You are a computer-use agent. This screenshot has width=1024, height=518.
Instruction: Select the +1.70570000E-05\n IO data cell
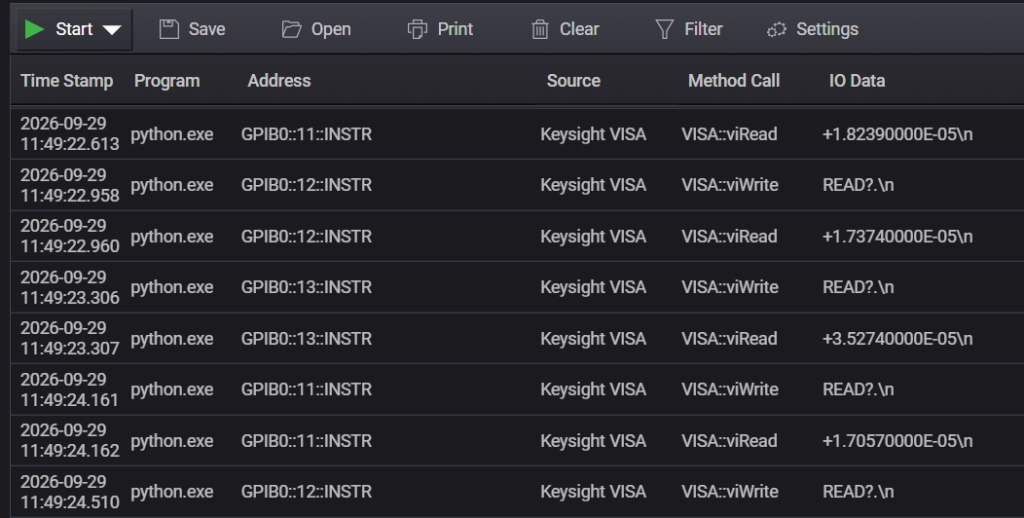[x=897, y=441]
